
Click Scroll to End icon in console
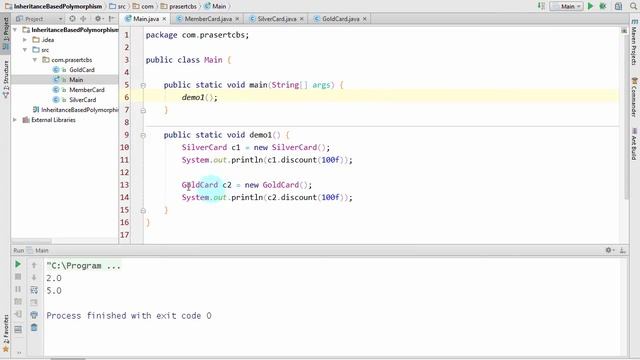pyautogui.click(x=34, y=302)
